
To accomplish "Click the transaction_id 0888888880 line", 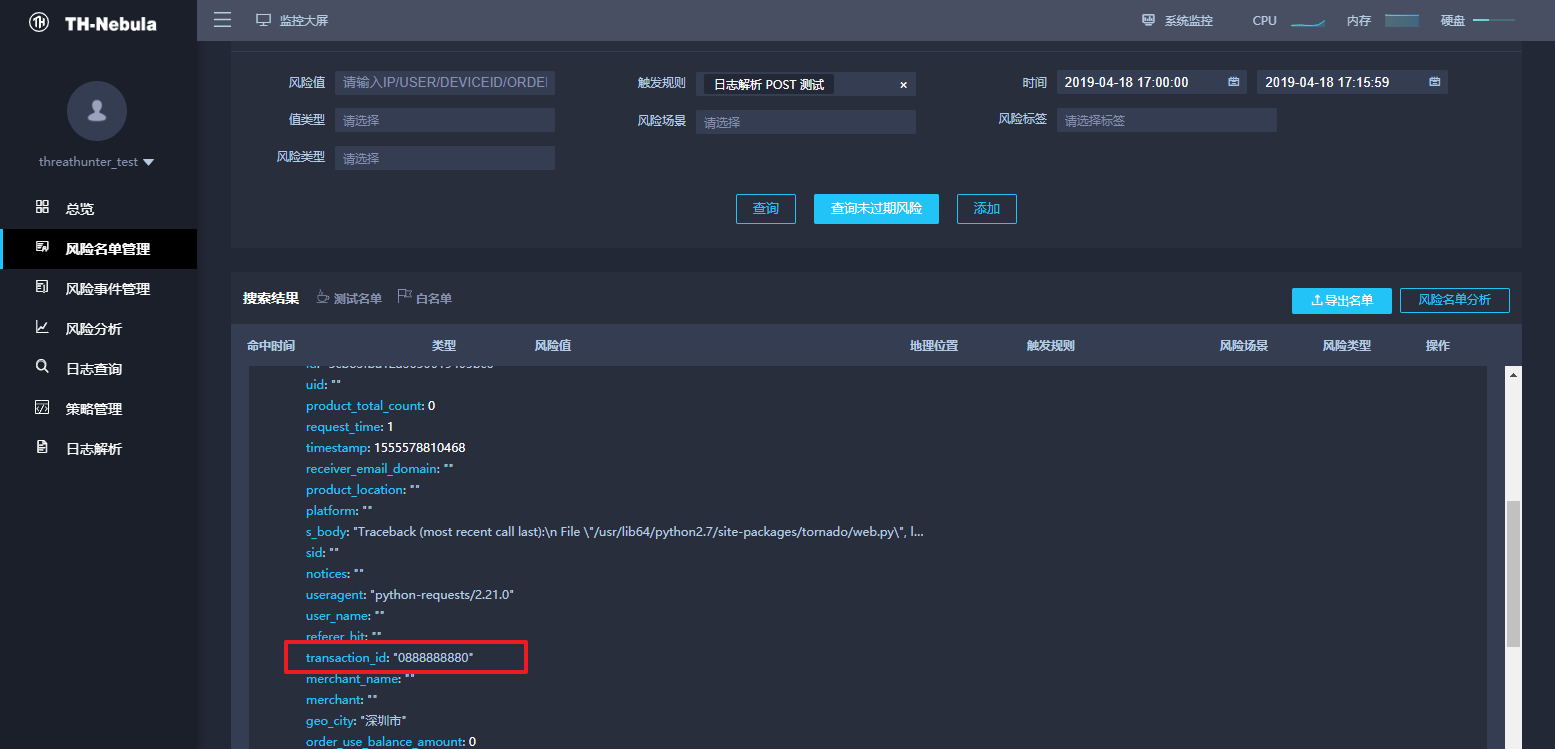I will click(x=390, y=658).
